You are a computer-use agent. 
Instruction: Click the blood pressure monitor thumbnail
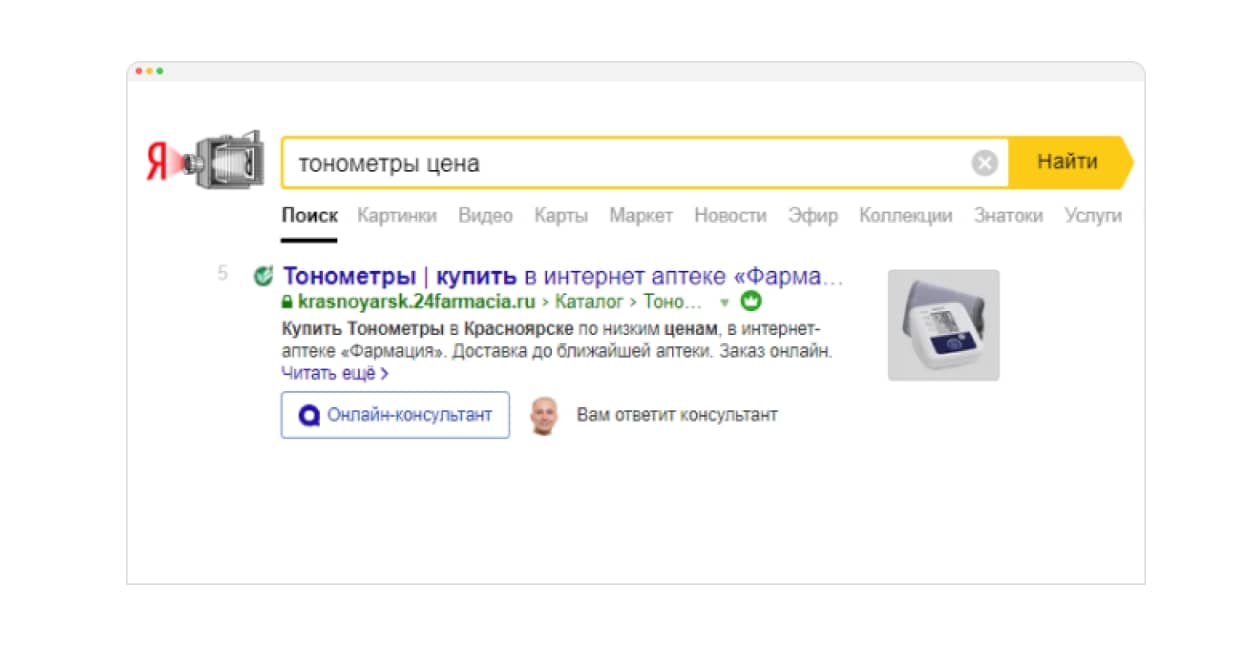(943, 325)
